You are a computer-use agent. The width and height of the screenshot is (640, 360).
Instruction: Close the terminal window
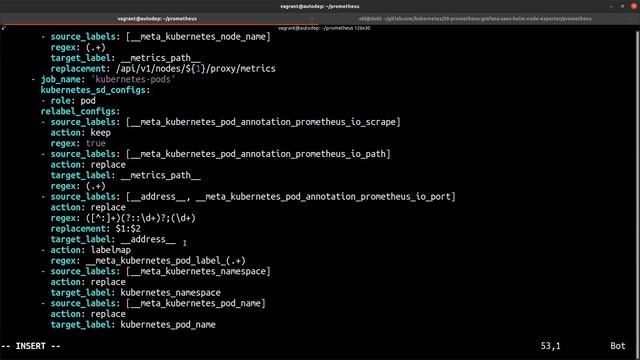tap(633, 6)
